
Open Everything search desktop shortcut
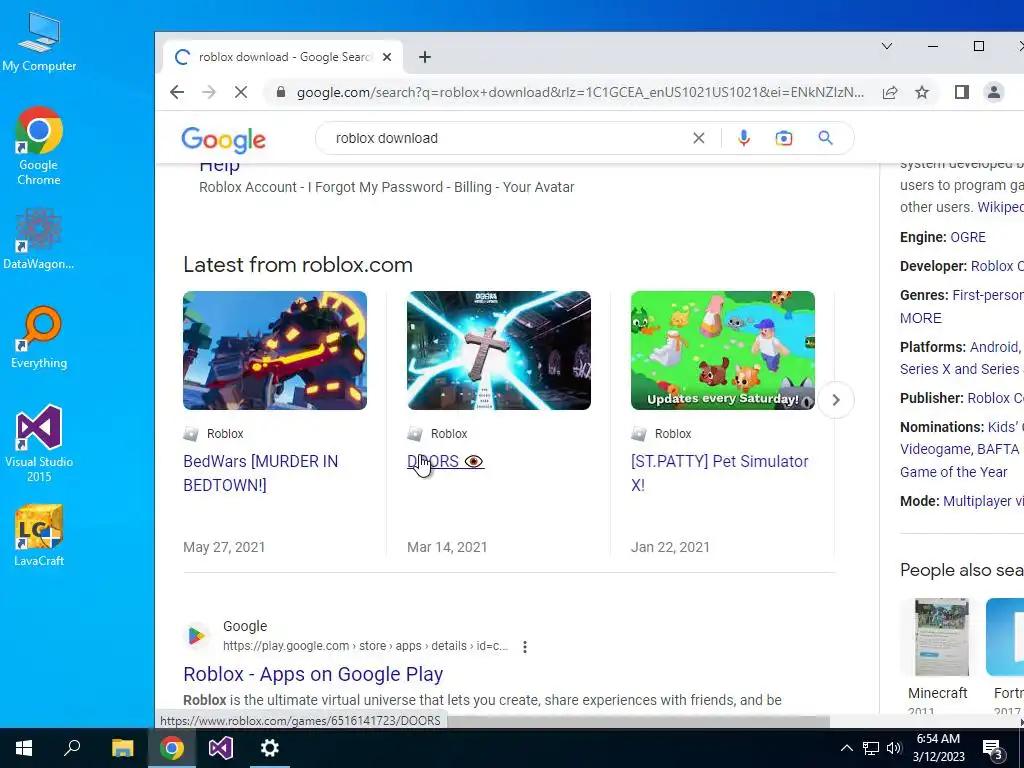coord(39,337)
